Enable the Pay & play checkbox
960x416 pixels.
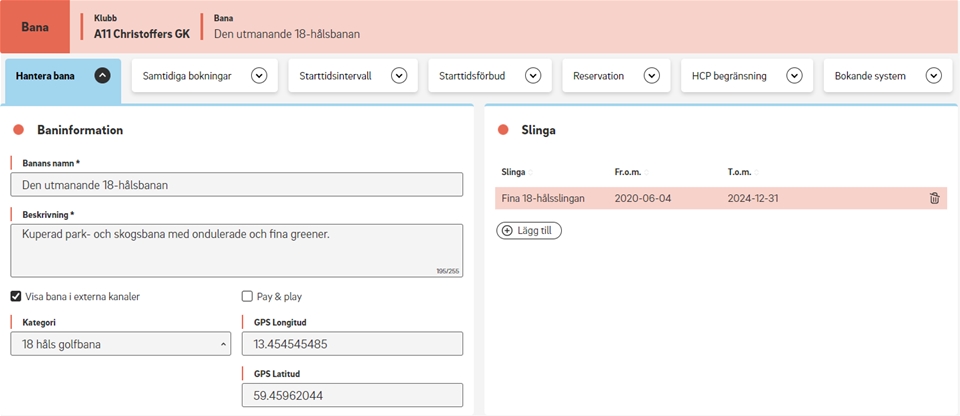247,297
